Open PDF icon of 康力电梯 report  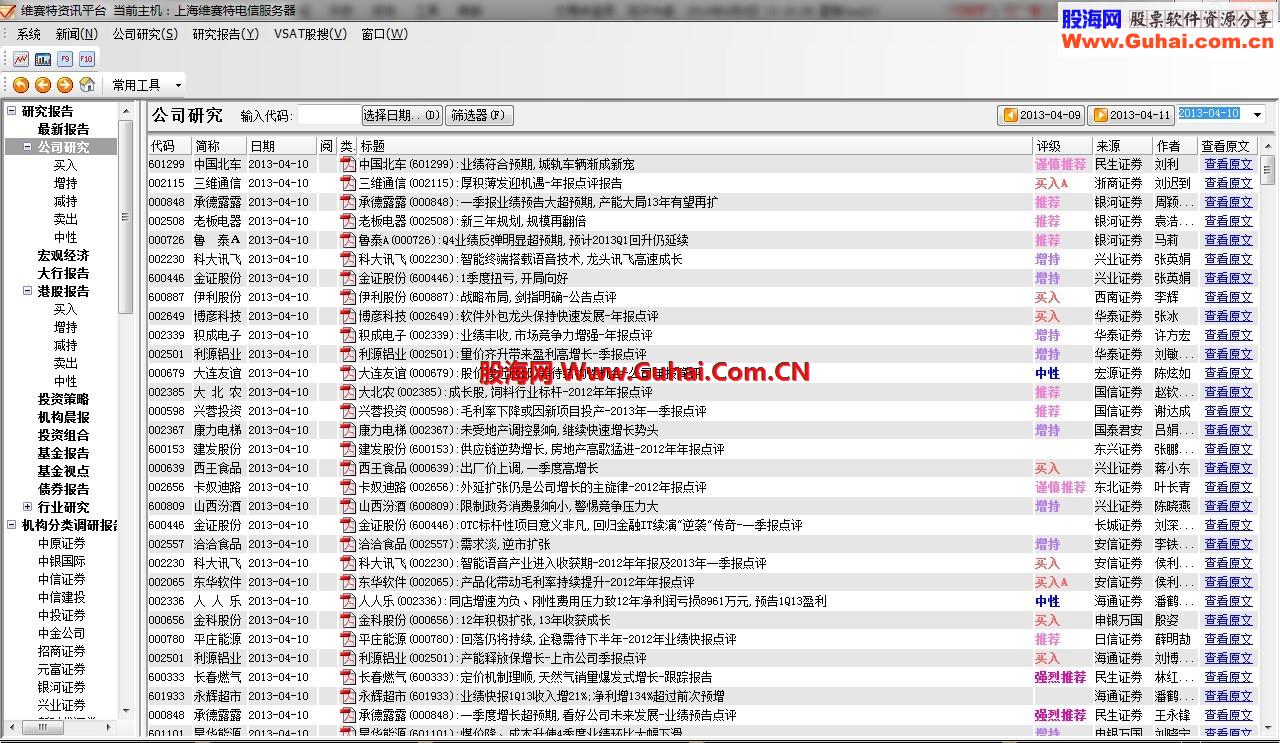pyautogui.click(x=348, y=430)
